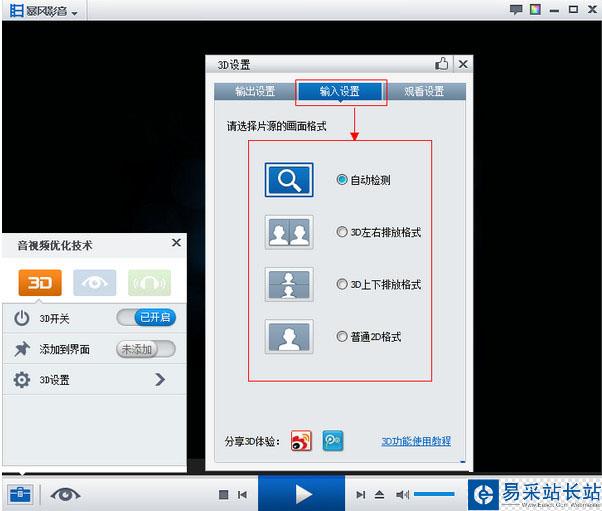This screenshot has width=602, height=511.
Task: Share via the blue Tencent Weibo icon
Action: (333, 441)
